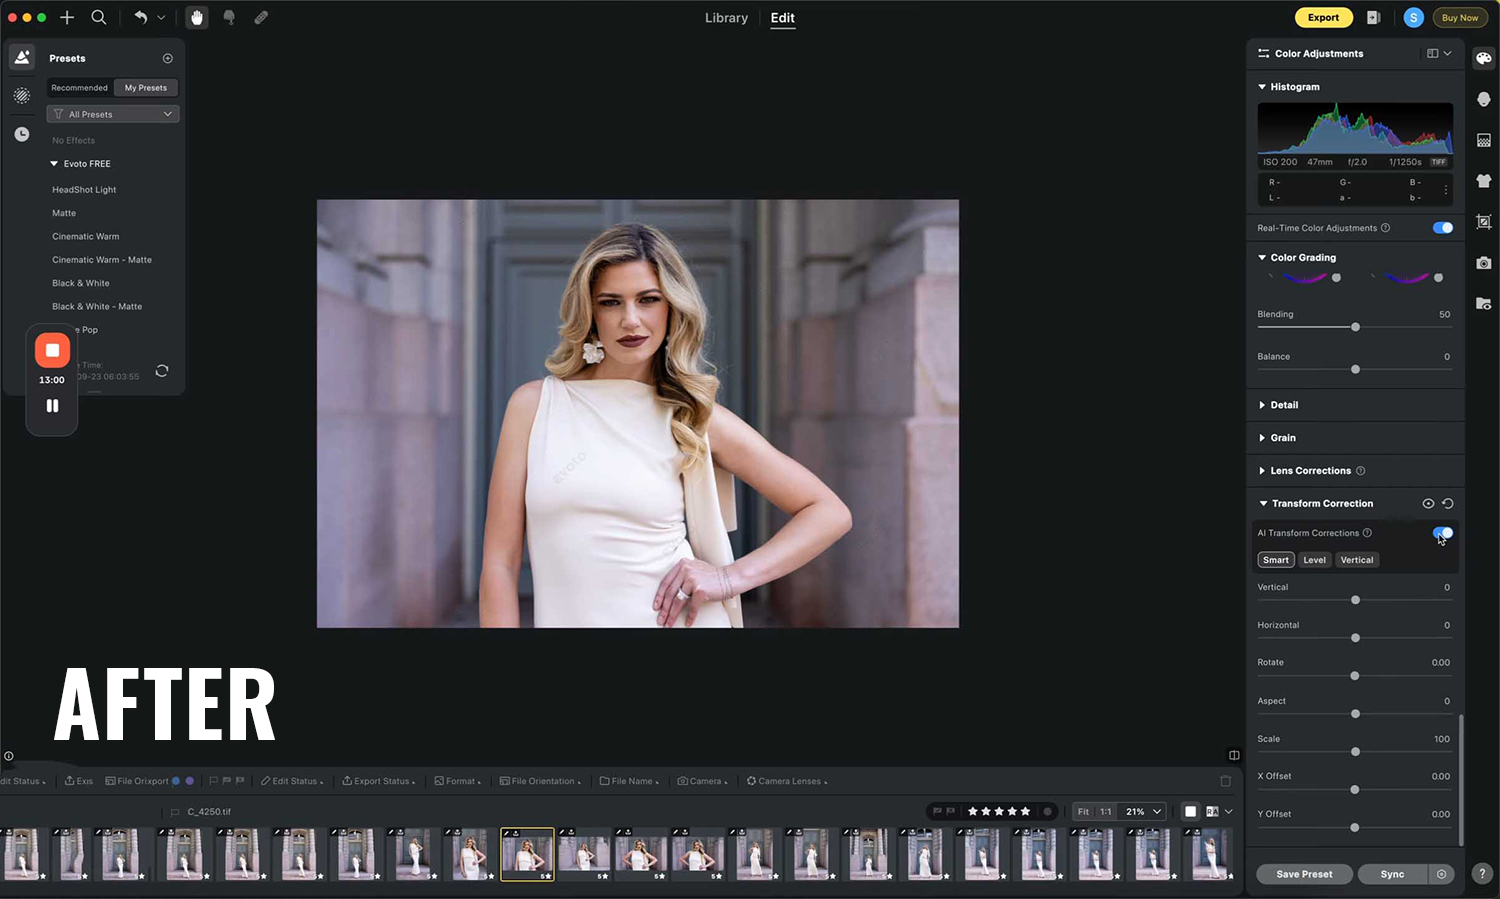
Task: Click the add preset plus icon
Action: pyautogui.click(x=167, y=58)
